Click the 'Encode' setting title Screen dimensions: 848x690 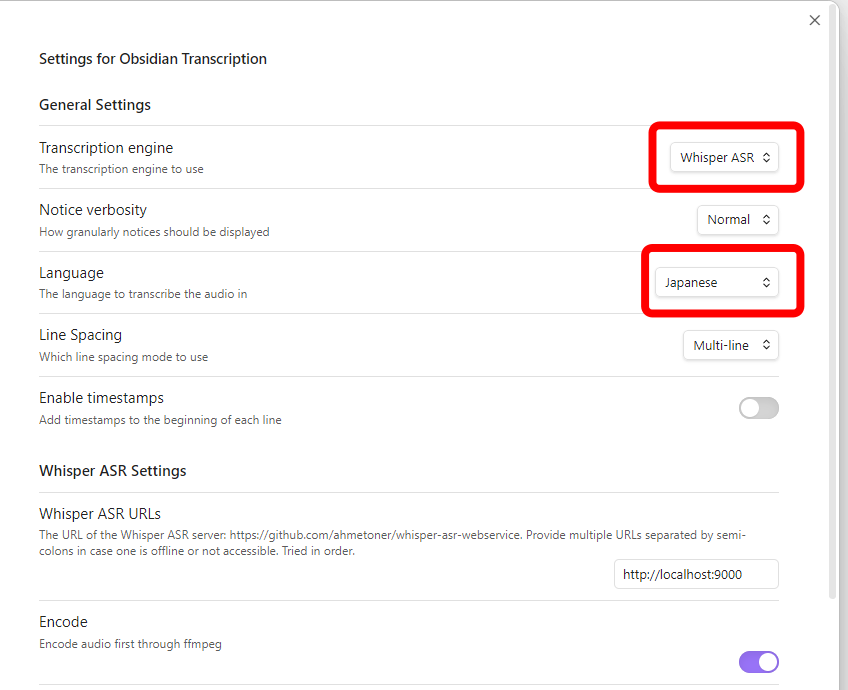[x=63, y=622]
